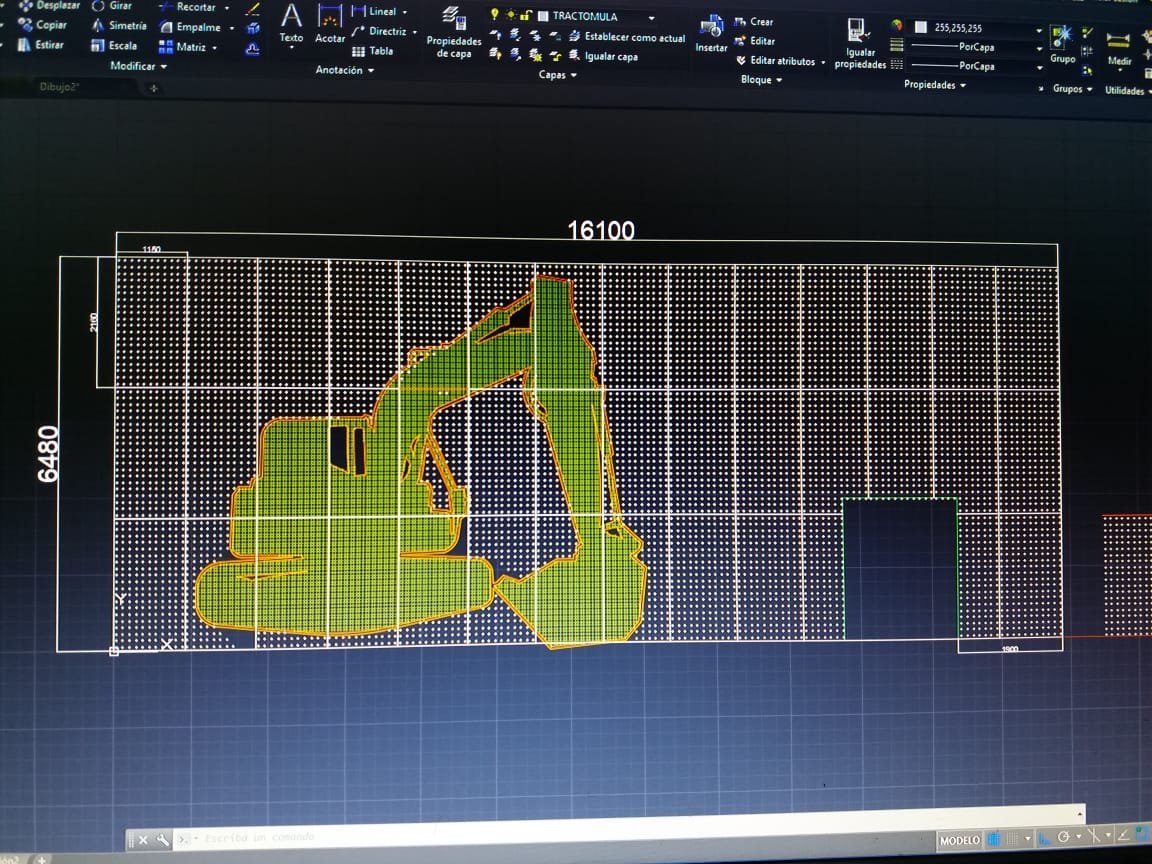The width and height of the screenshot is (1152, 864).
Task: Open the Texto annotation tool
Action: click(291, 24)
